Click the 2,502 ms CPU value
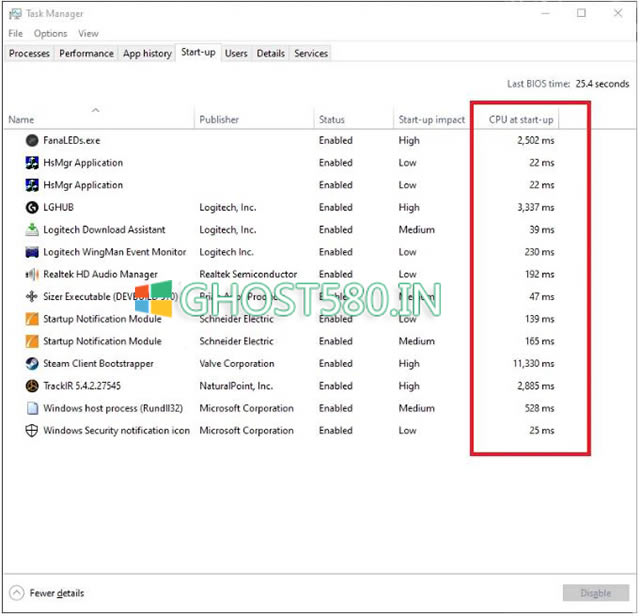 [536, 141]
